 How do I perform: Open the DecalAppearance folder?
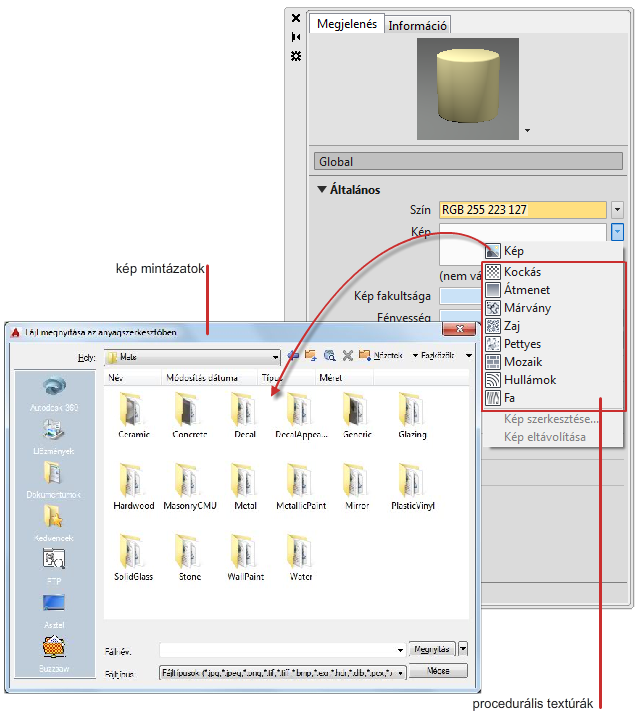[301, 416]
